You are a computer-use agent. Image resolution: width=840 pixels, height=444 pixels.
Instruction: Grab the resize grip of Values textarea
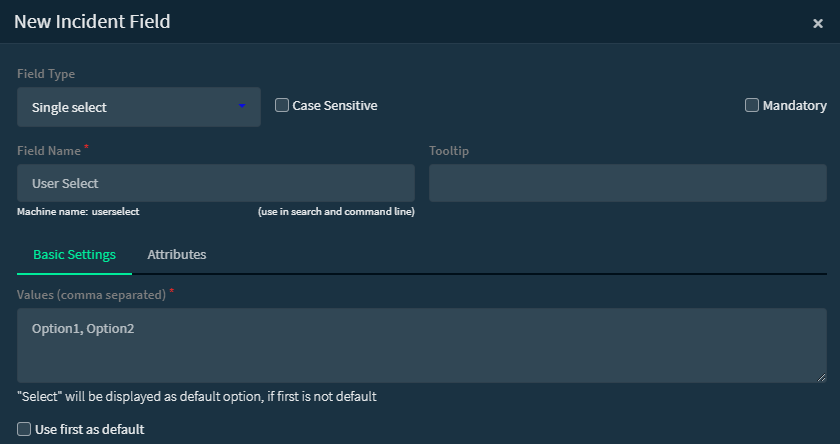[x=822, y=377]
